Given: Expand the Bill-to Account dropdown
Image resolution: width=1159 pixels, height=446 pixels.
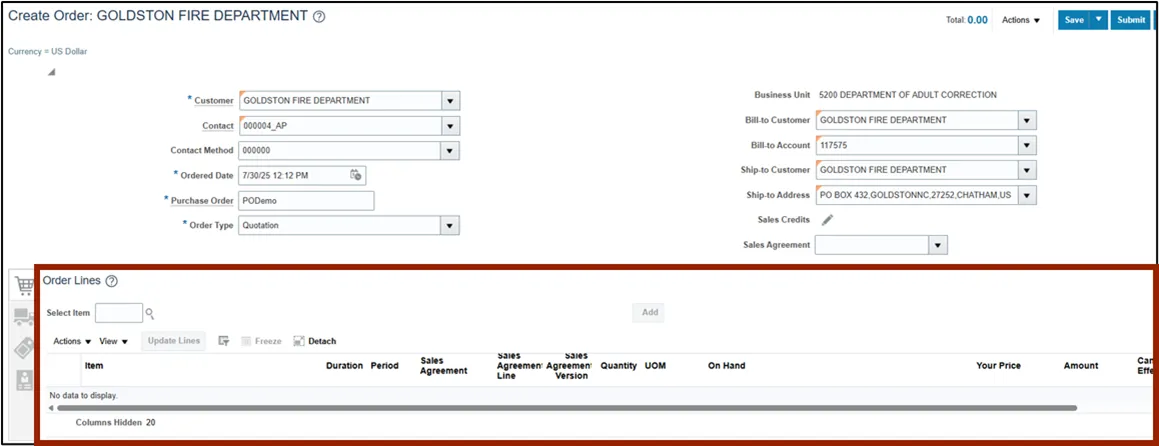Looking at the screenshot, I should (x=1027, y=146).
